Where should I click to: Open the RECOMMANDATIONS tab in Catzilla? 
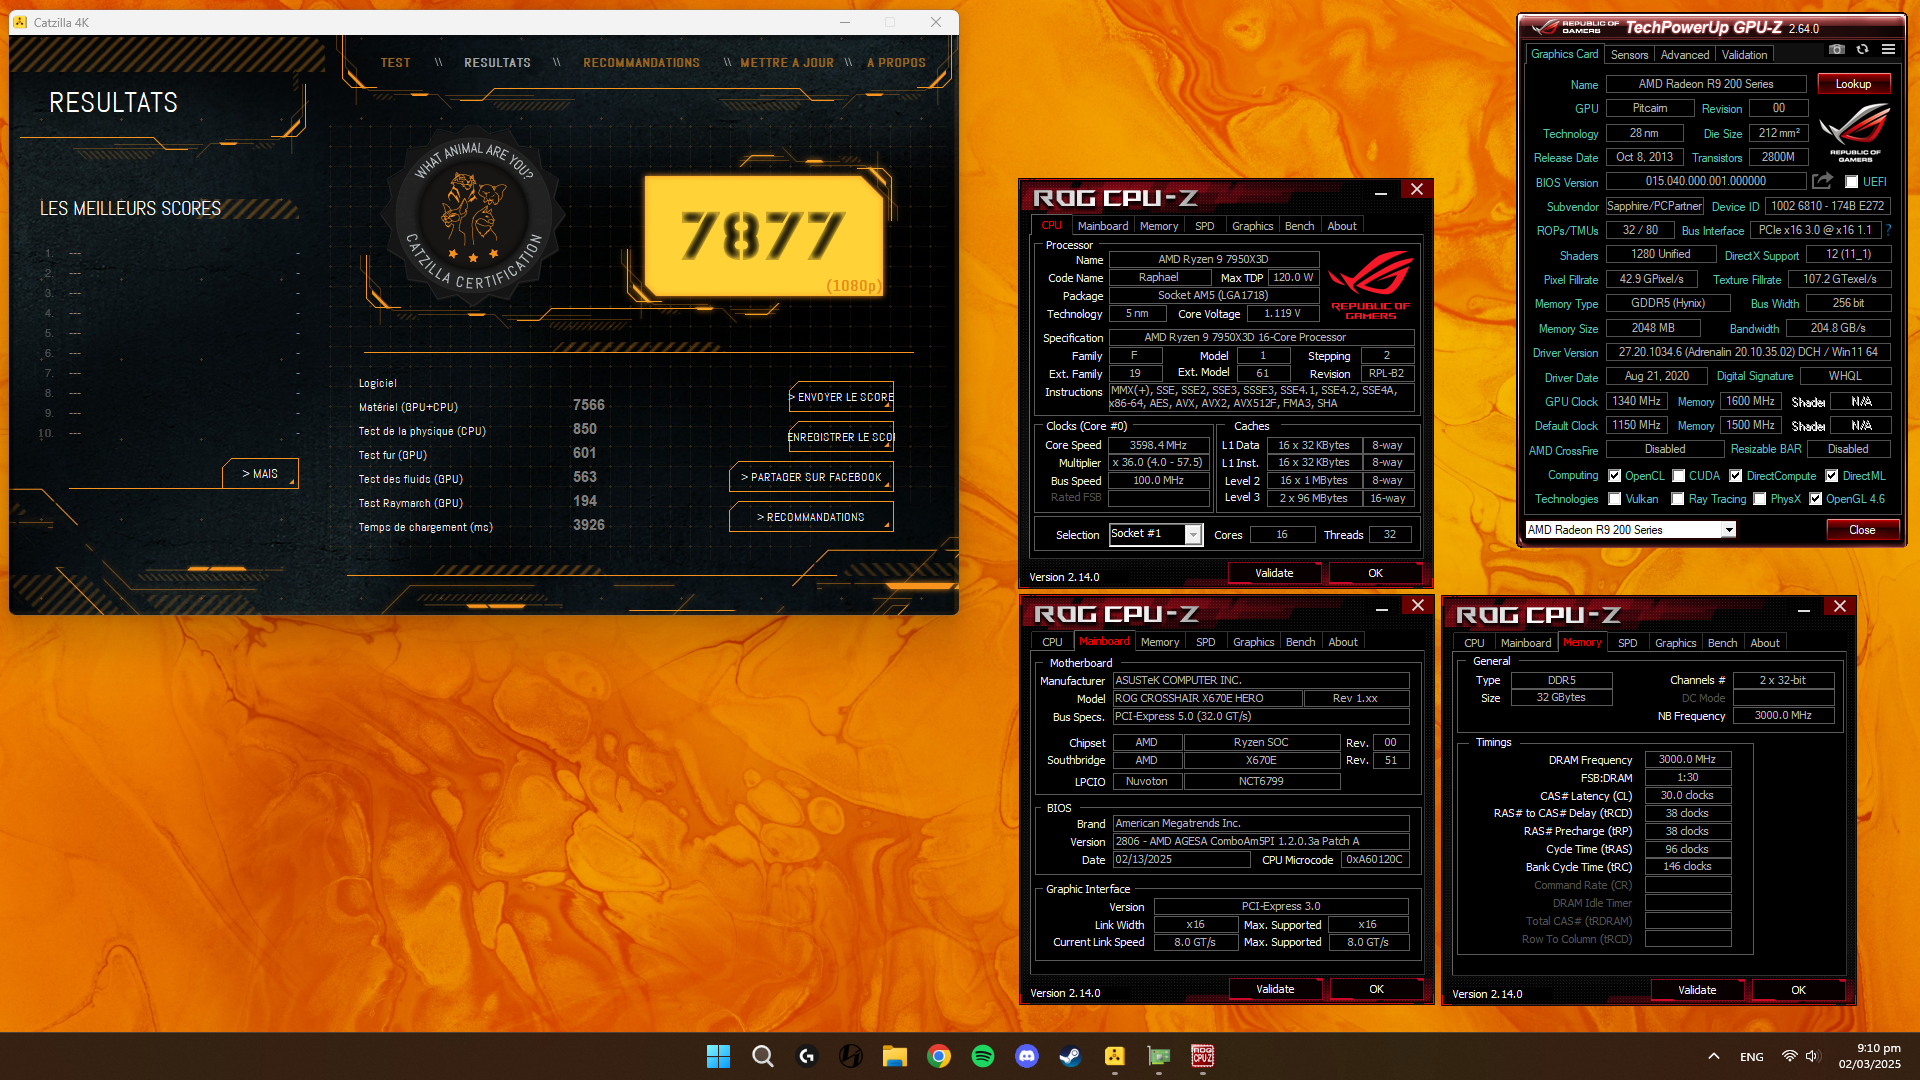tap(641, 62)
